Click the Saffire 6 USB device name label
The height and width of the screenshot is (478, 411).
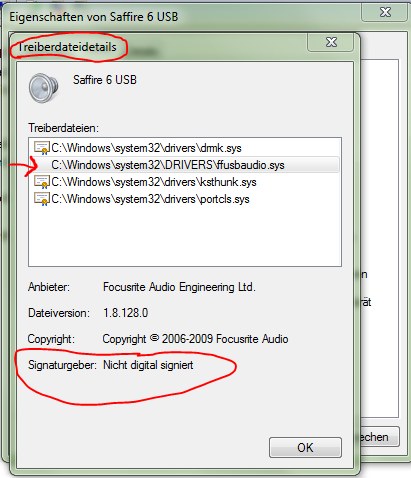tap(105, 80)
